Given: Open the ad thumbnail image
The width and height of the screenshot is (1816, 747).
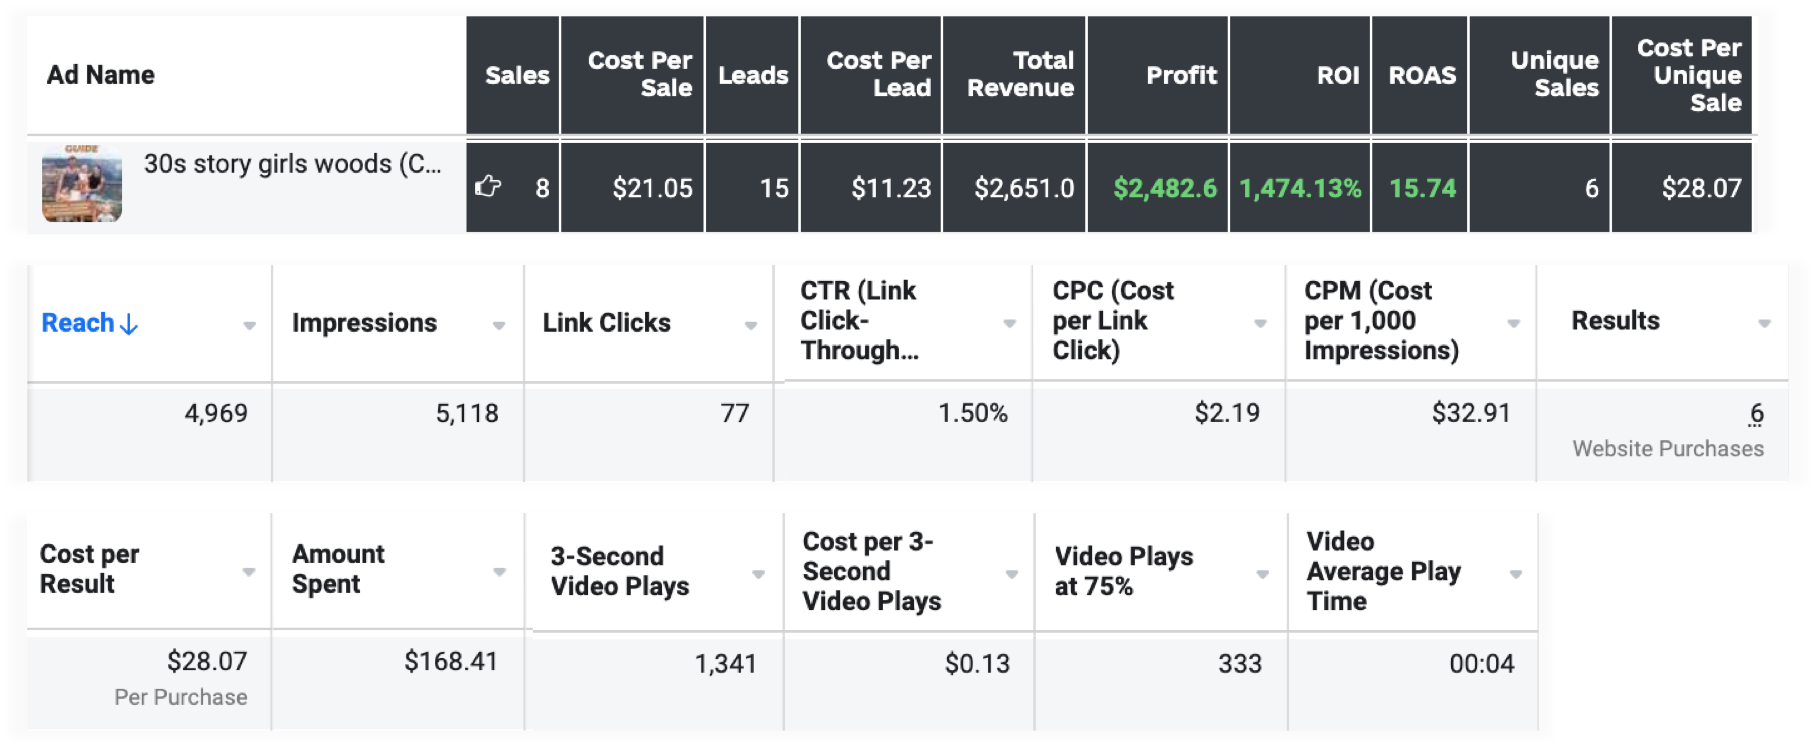Looking at the screenshot, I should [82, 184].
